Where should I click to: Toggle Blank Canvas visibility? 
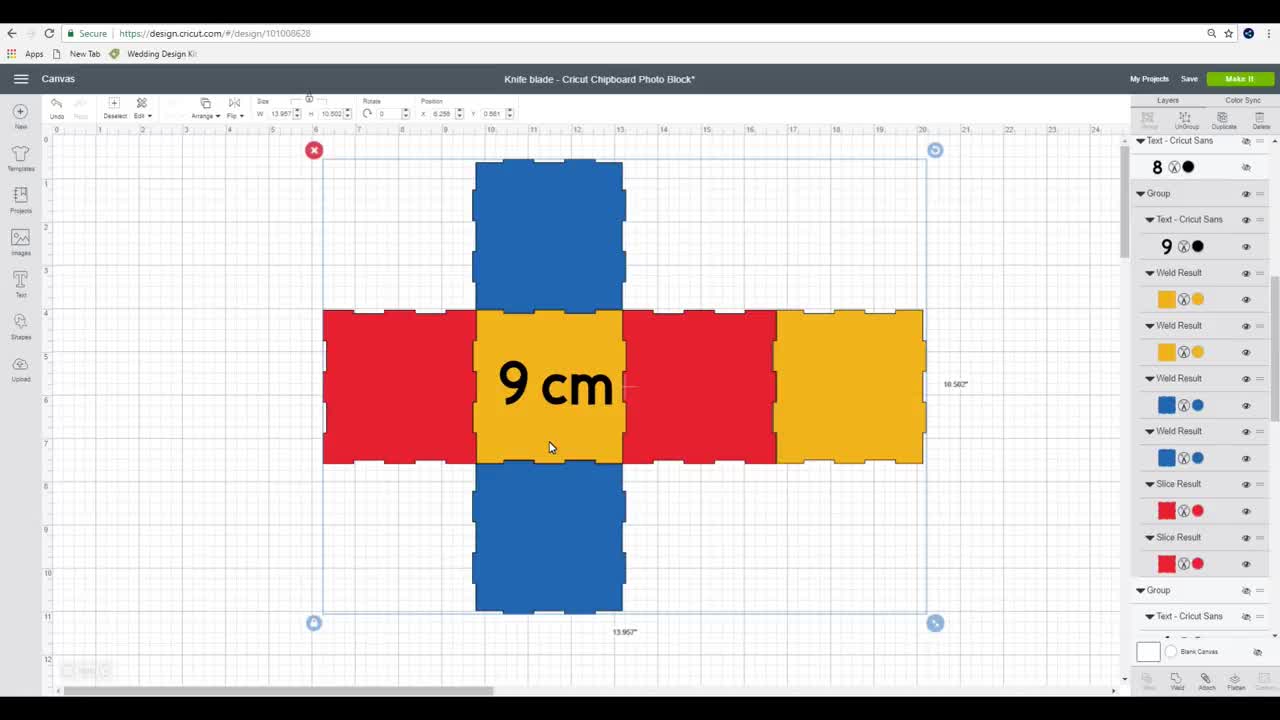pos(1258,652)
